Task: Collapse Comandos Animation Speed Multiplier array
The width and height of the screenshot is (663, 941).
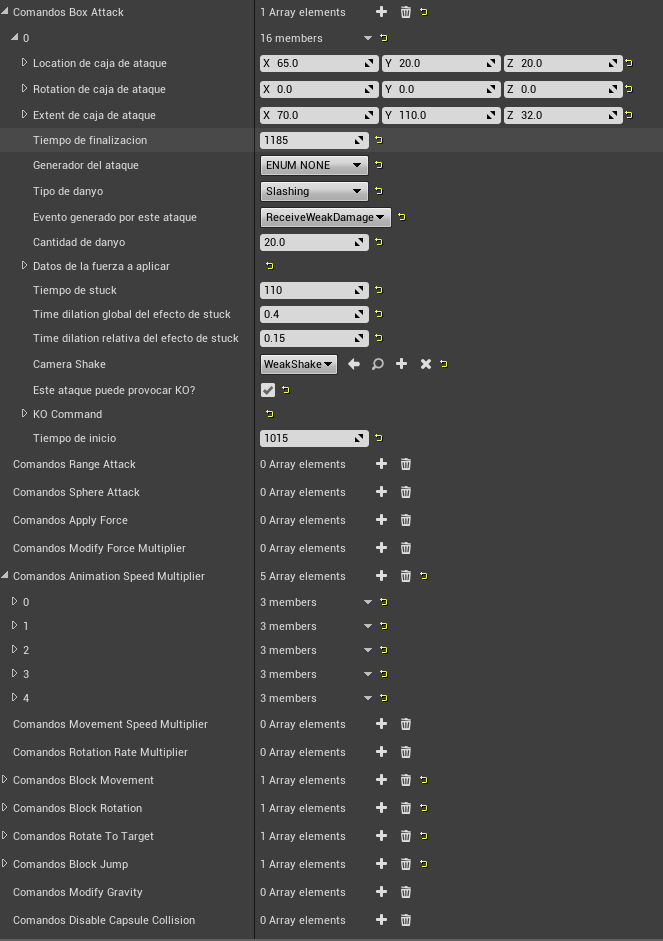Action: [x=6, y=576]
